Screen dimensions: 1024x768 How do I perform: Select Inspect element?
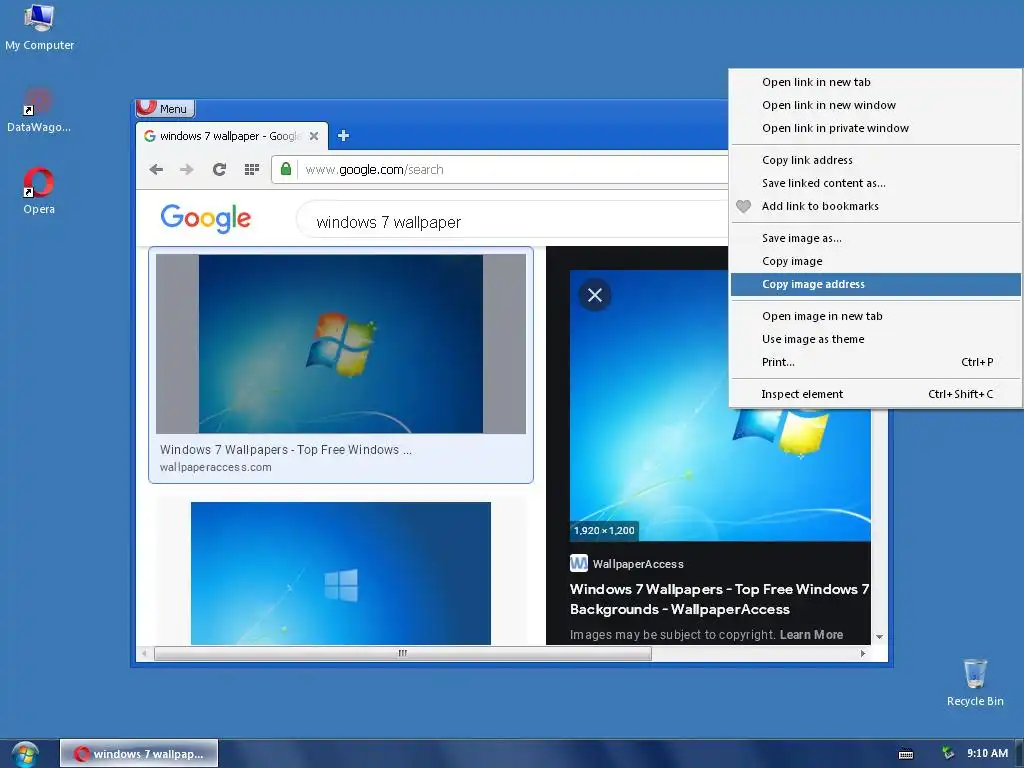[x=875, y=394]
